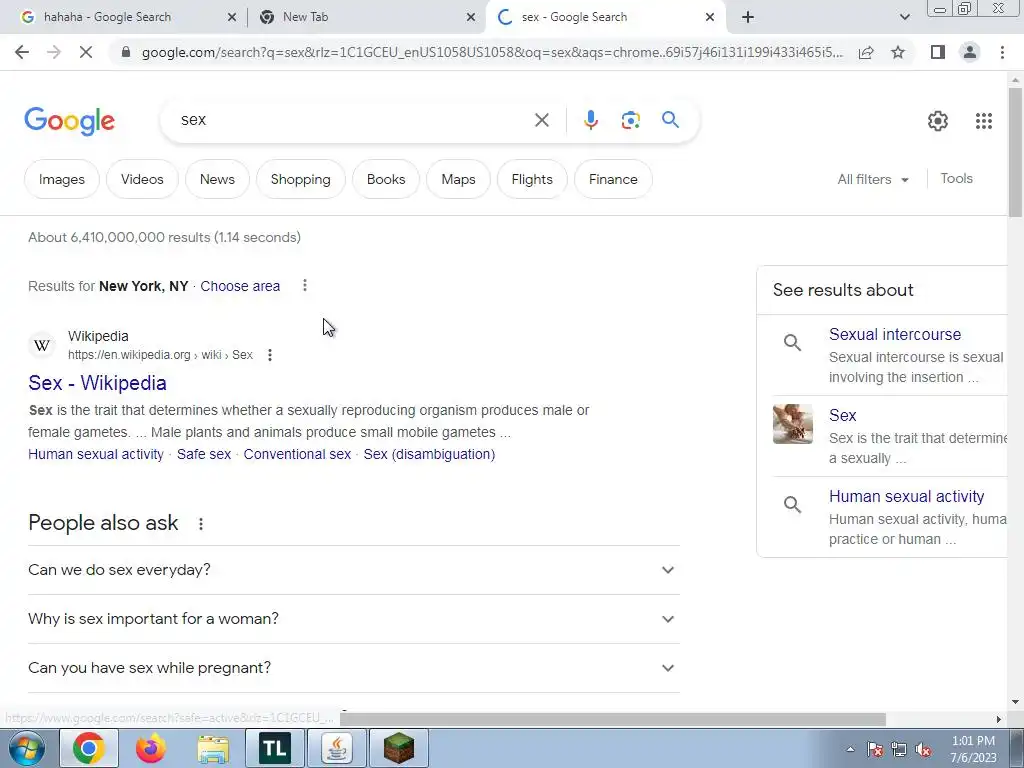Click the thumbnail beside Sex in side panel

pyautogui.click(x=793, y=424)
